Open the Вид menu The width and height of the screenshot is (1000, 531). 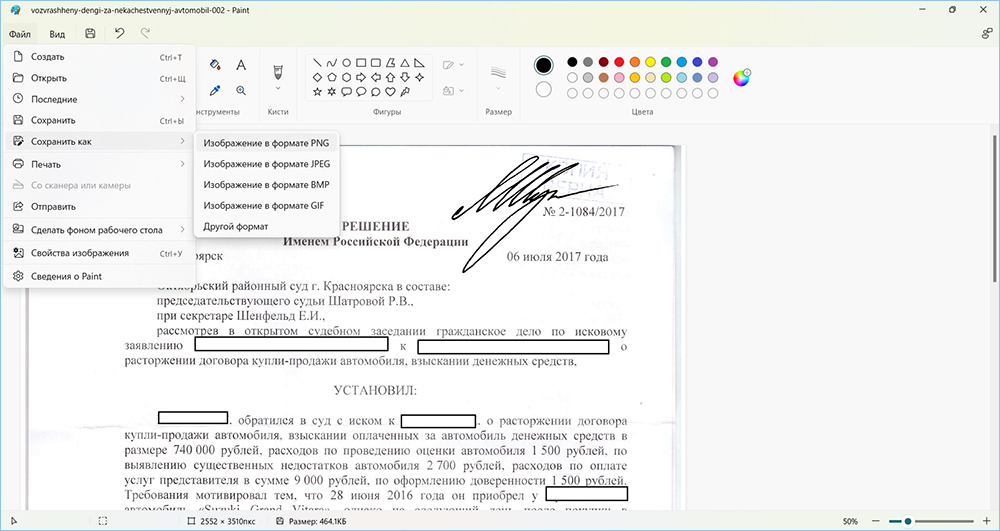click(57, 34)
